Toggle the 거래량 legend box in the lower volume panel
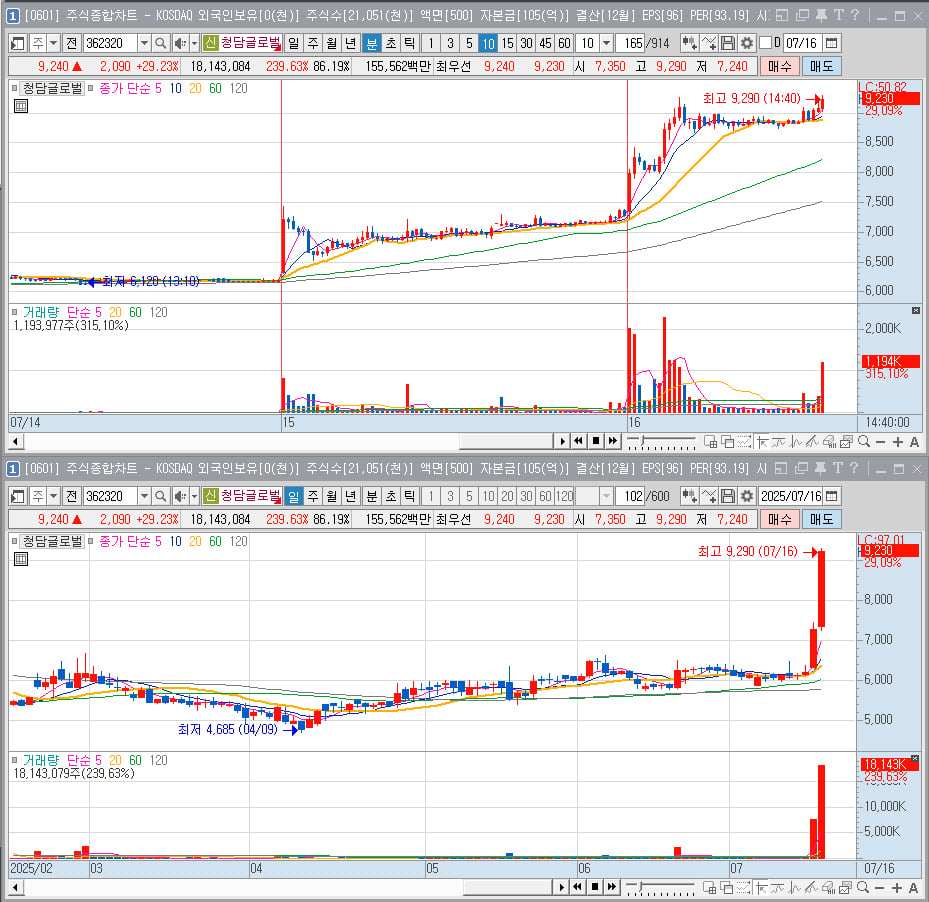Viewport: 929px width, 902px height. click(14, 760)
